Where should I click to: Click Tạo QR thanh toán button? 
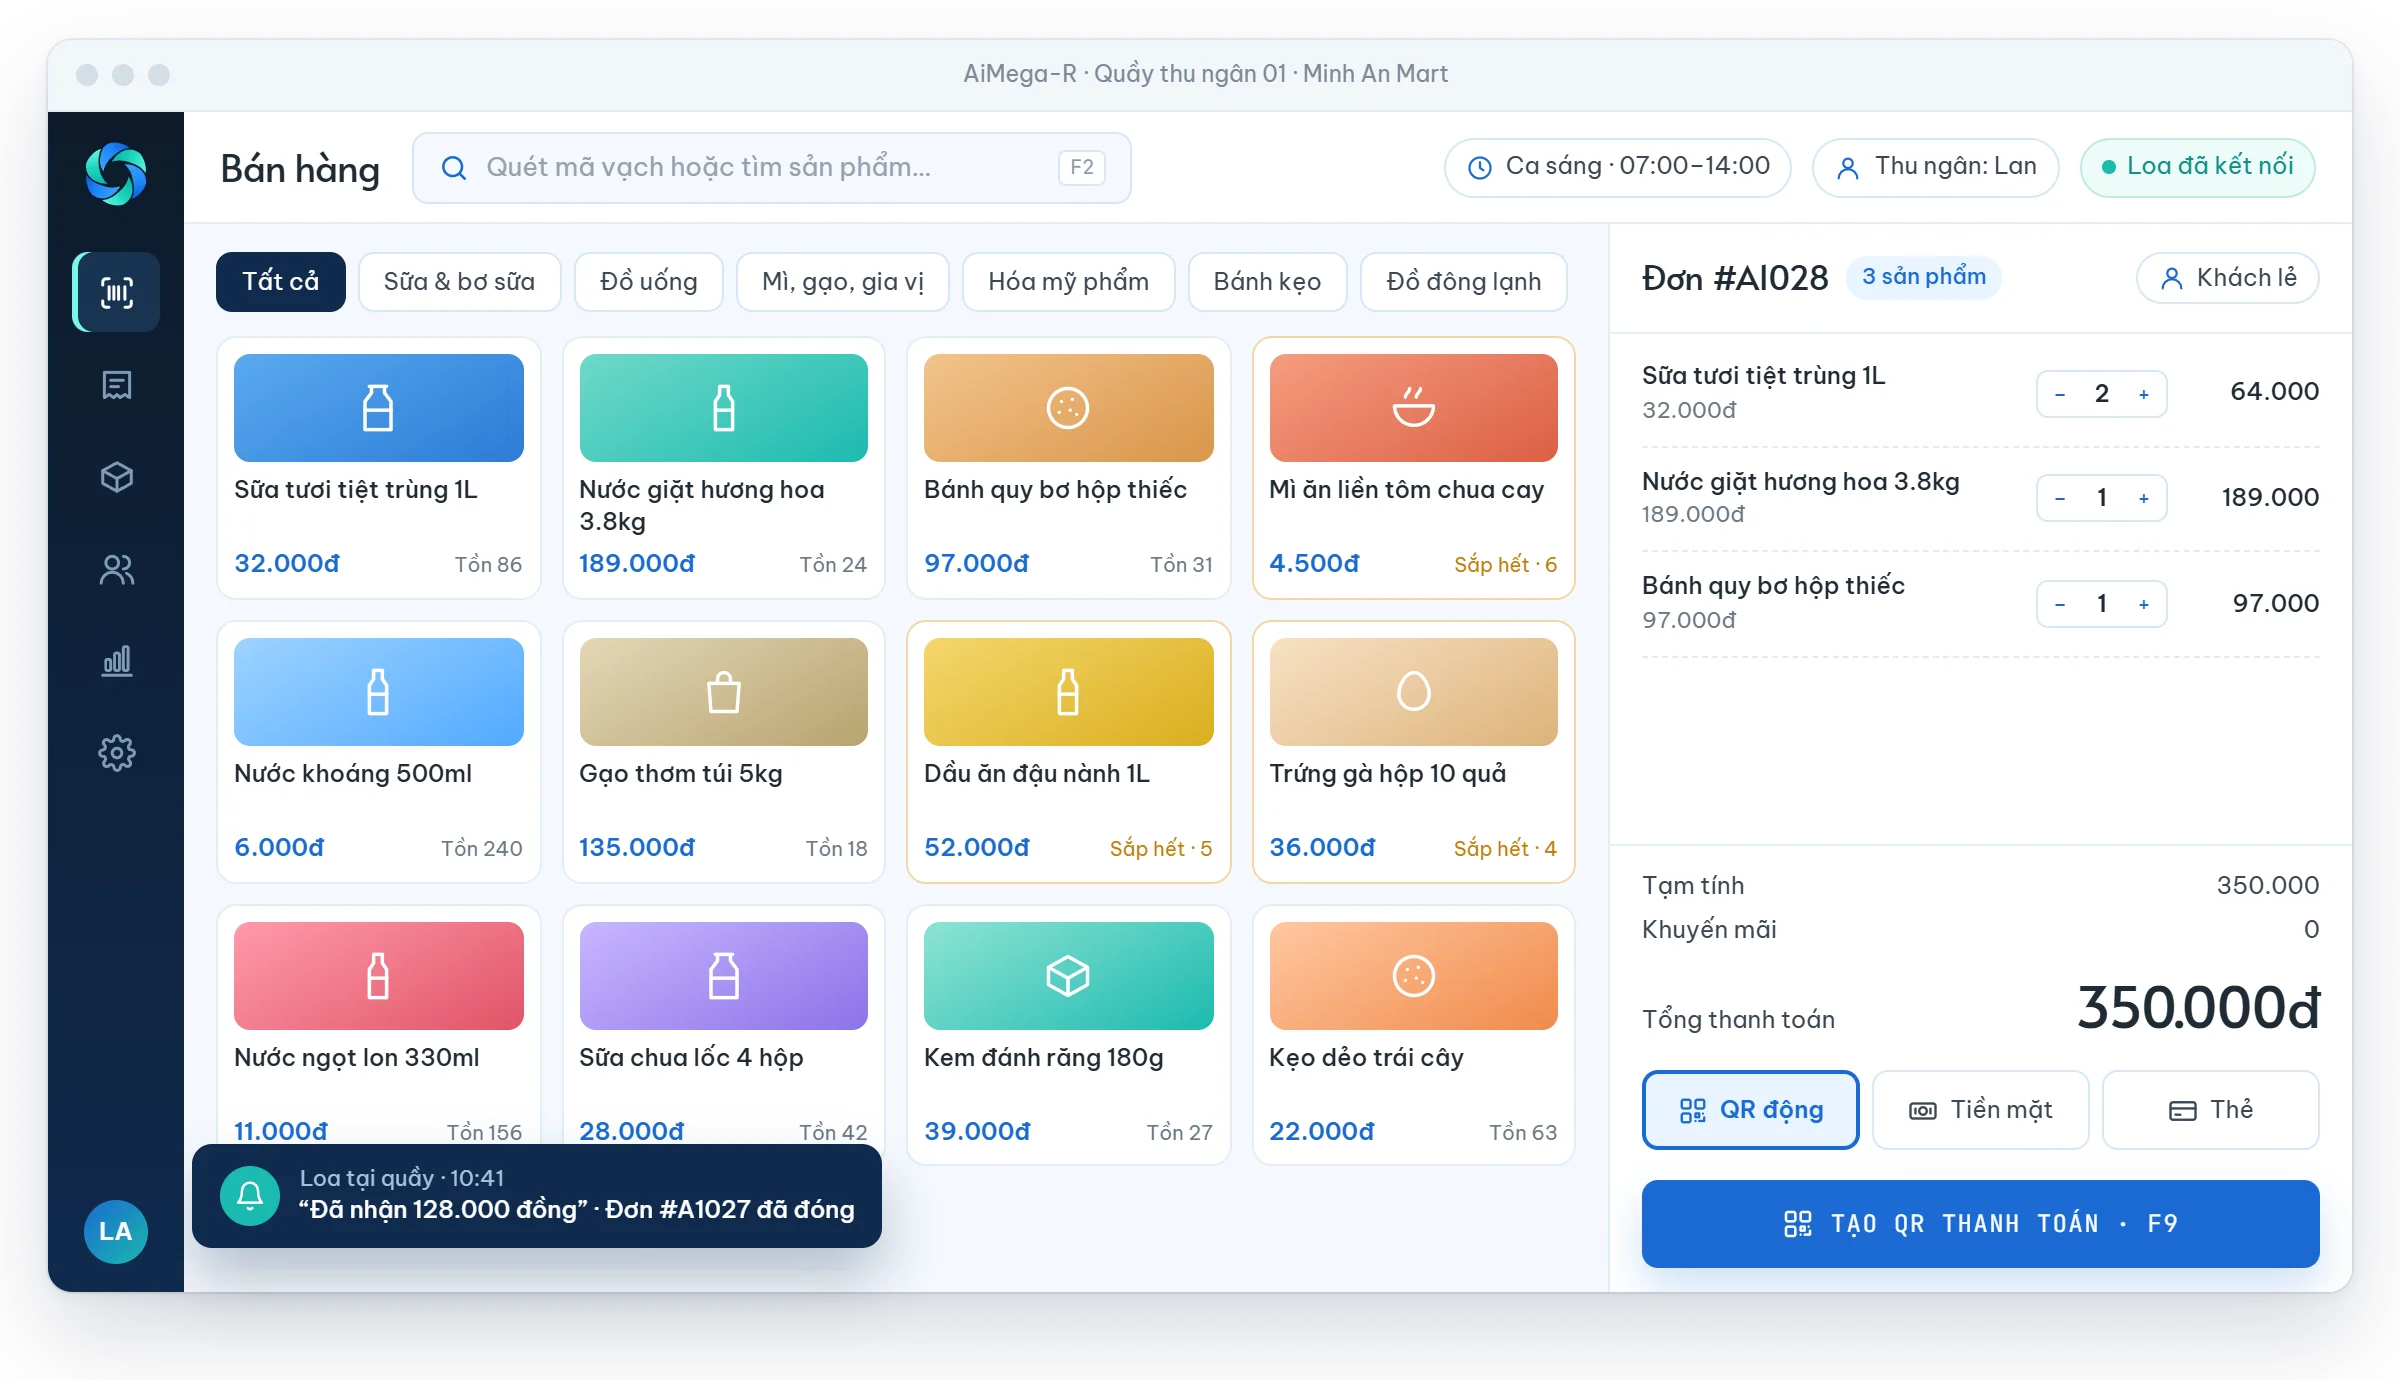(x=1980, y=1224)
